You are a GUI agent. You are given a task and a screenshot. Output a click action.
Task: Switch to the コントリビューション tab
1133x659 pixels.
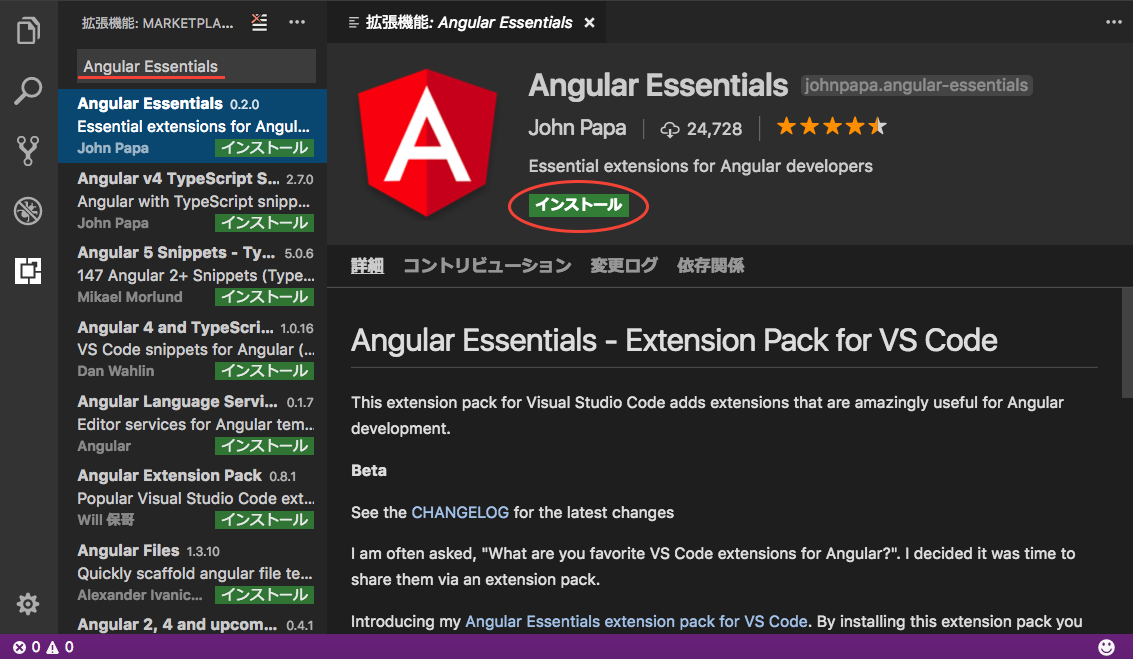tap(486, 265)
